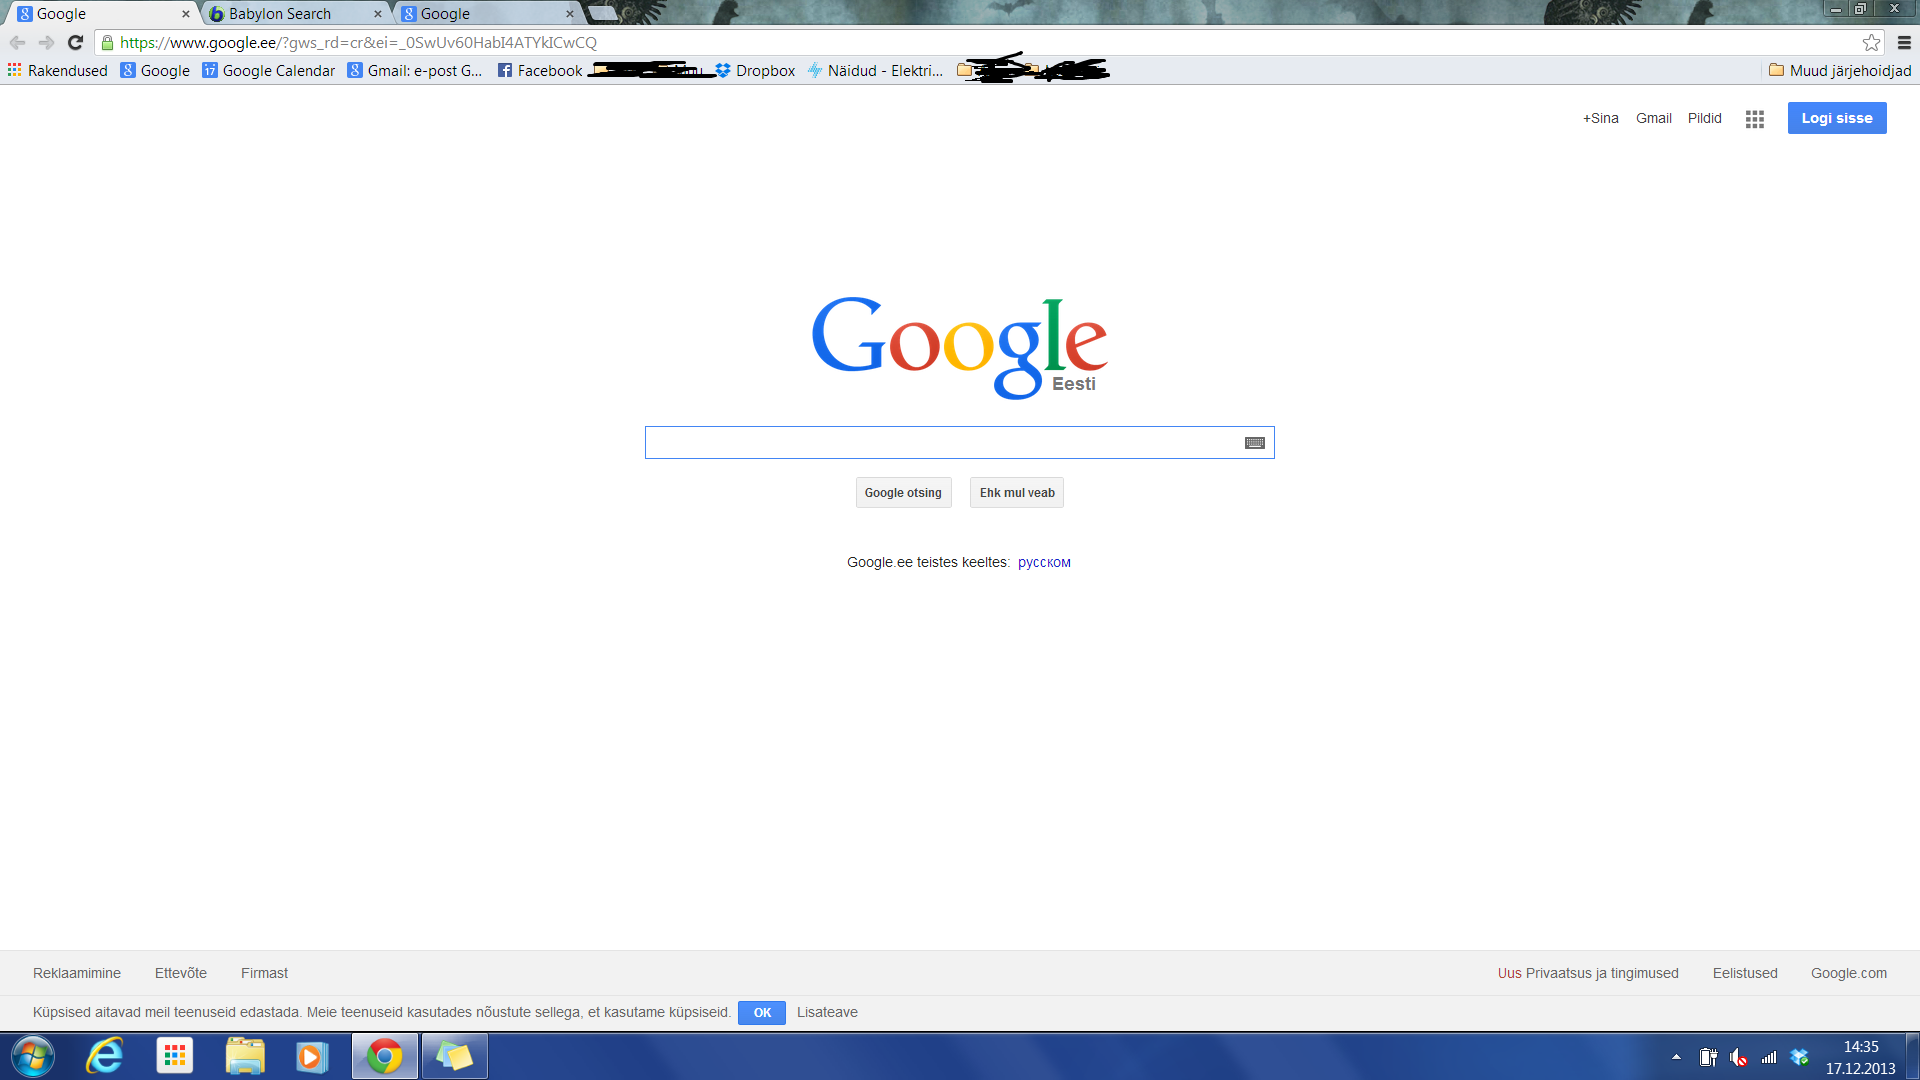Bookmark this page with the star icon
This screenshot has height=1080, width=1920.
pos(1871,43)
